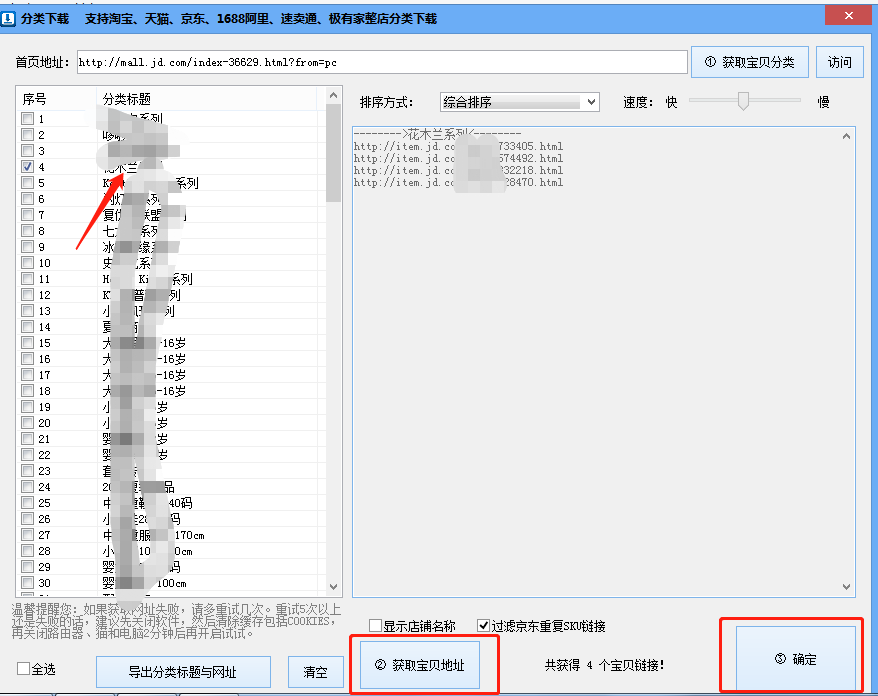
Task: Click the 花木兰系列 header line in results
Action: (437, 134)
